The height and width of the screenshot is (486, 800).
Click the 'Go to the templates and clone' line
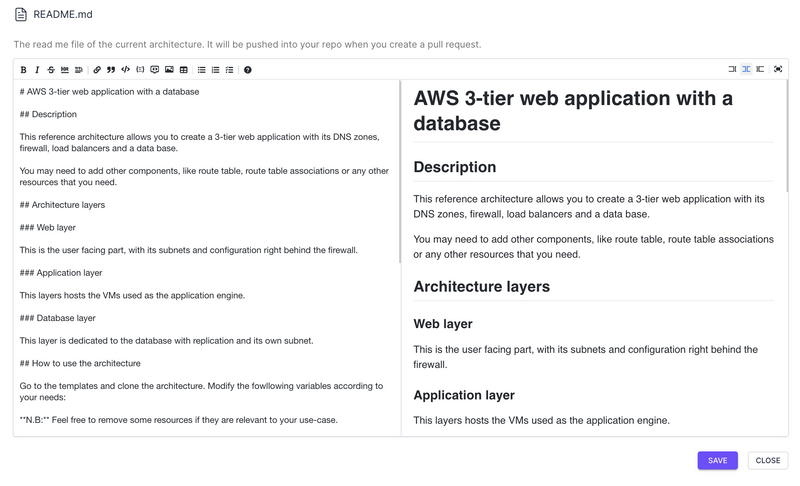[201, 392]
